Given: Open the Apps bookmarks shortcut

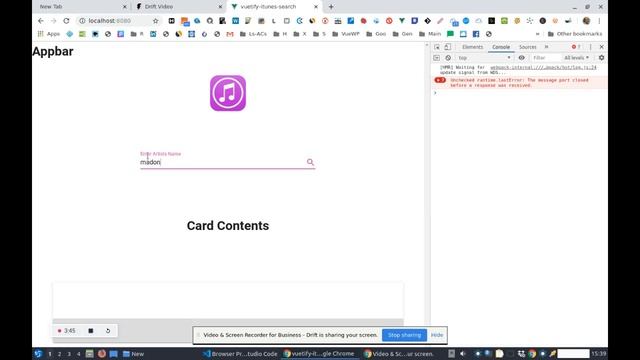Looking at the screenshot, I should 49,34.
